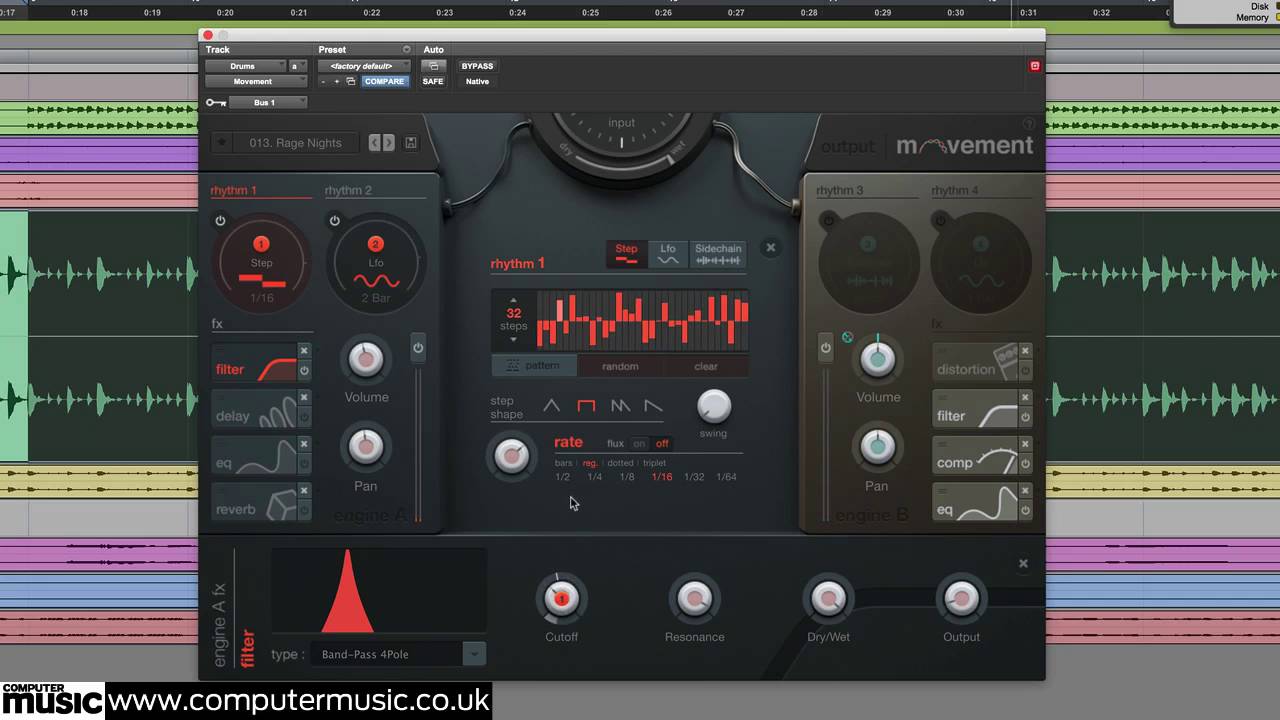Remove the engine B eq effect
This screenshot has width=1280, height=720.
coord(1025,491)
